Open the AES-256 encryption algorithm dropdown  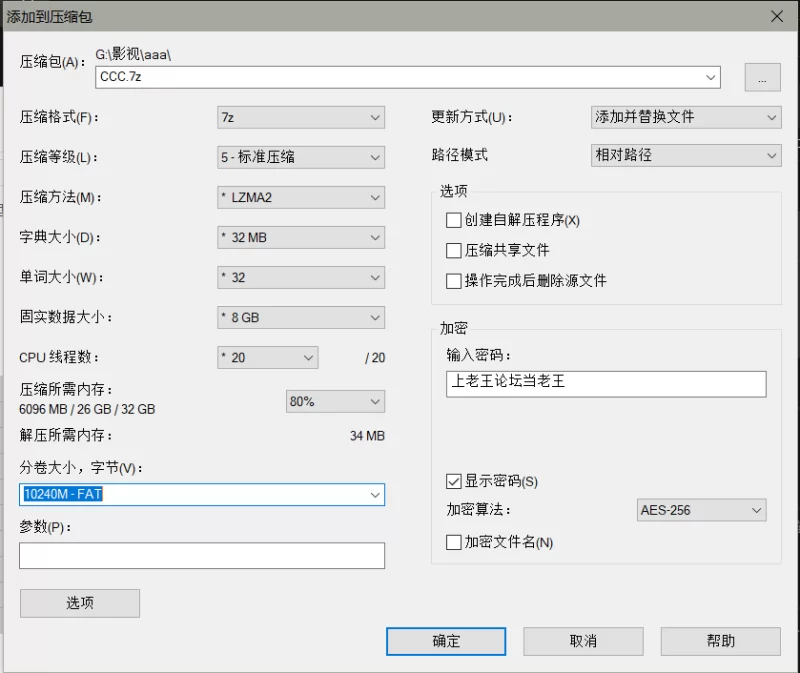pos(701,510)
